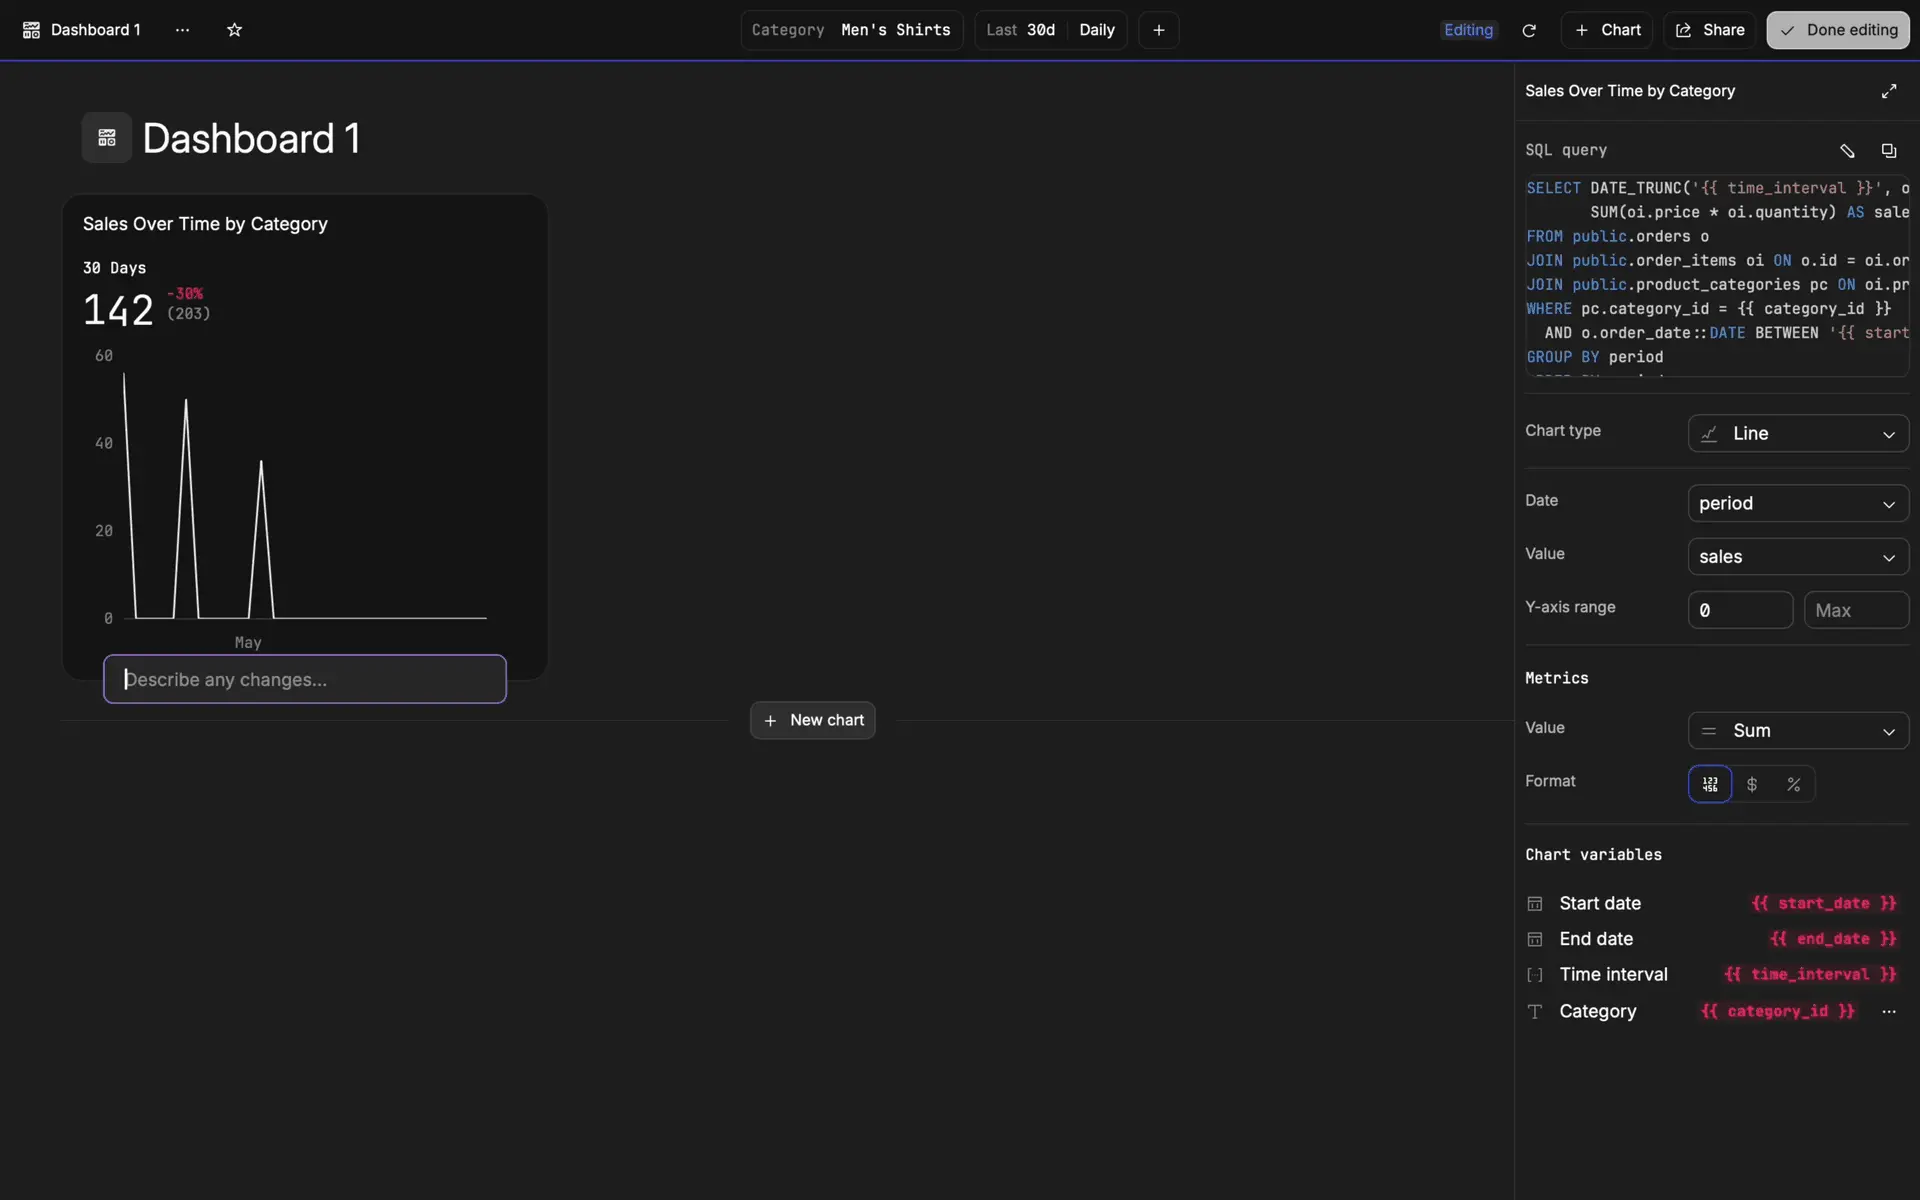The width and height of the screenshot is (1920, 1200).
Task: Copy the SQL query
Action: coord(1888,150)
